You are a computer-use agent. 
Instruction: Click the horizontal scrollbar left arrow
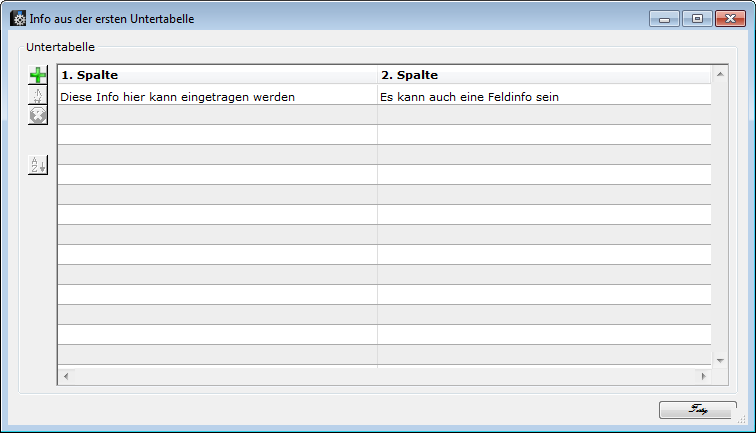click(66, 376)
